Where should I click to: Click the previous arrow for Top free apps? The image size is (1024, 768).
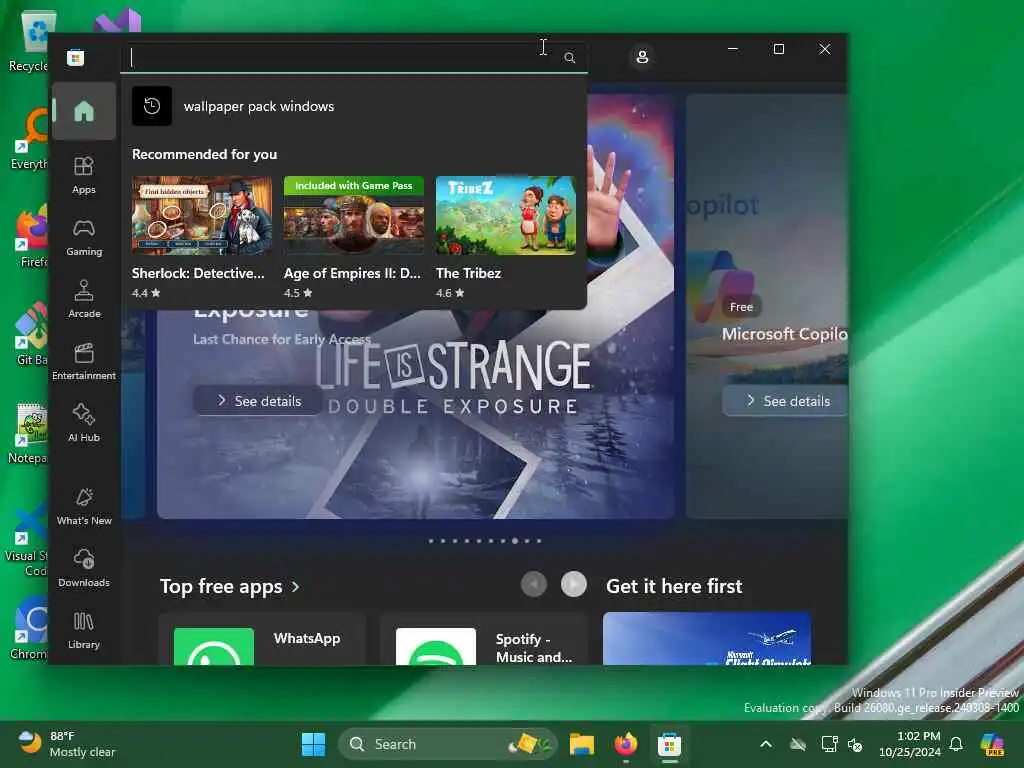click(534, 584)
